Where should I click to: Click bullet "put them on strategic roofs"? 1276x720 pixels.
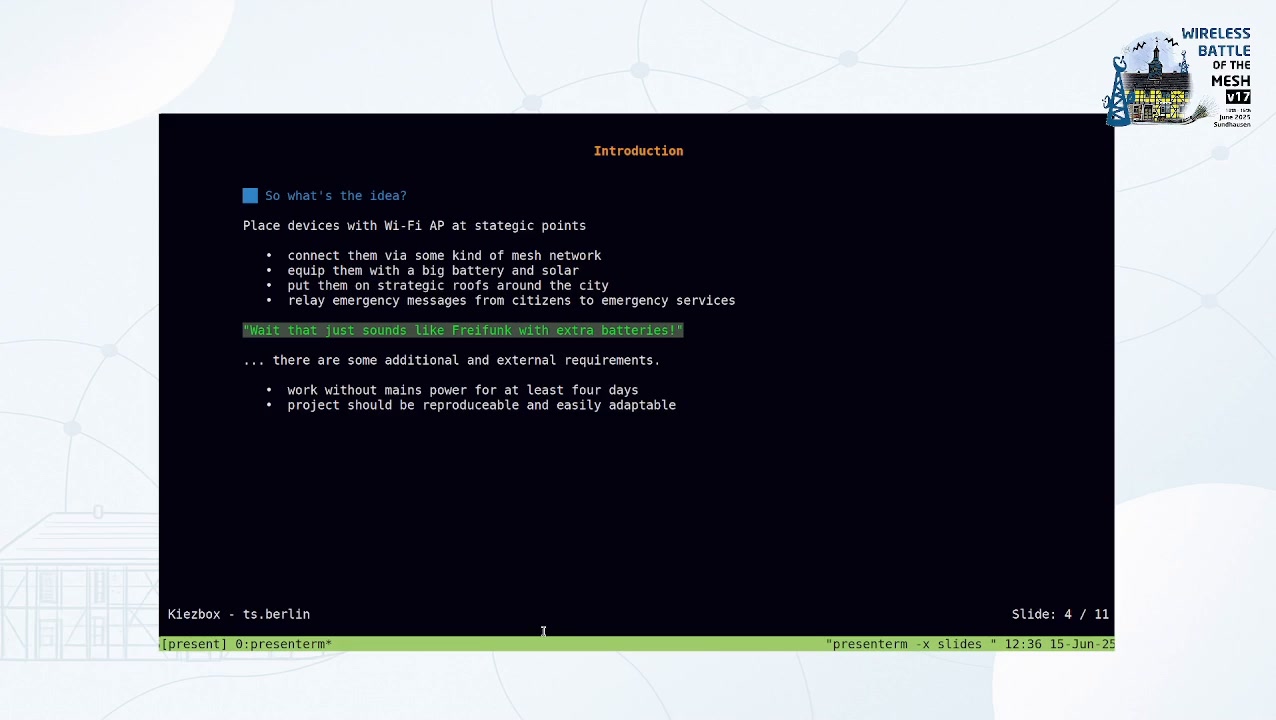447,286
